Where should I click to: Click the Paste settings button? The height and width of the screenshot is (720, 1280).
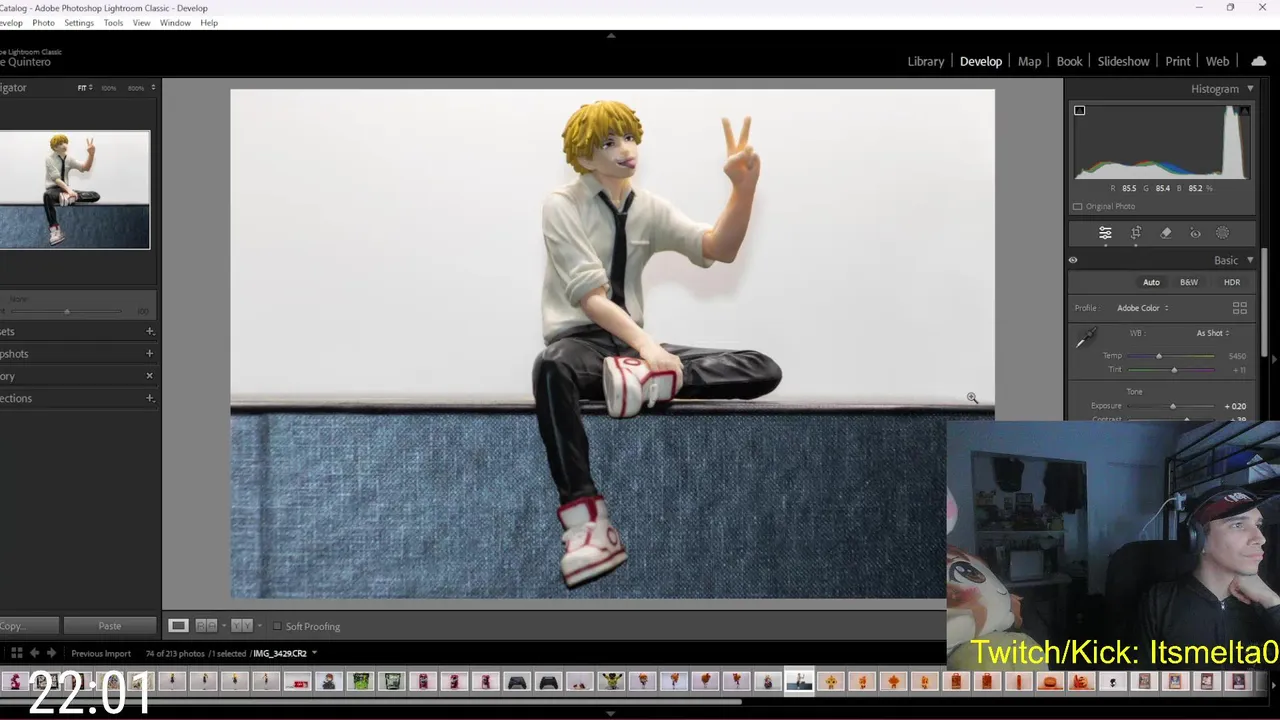110,626
